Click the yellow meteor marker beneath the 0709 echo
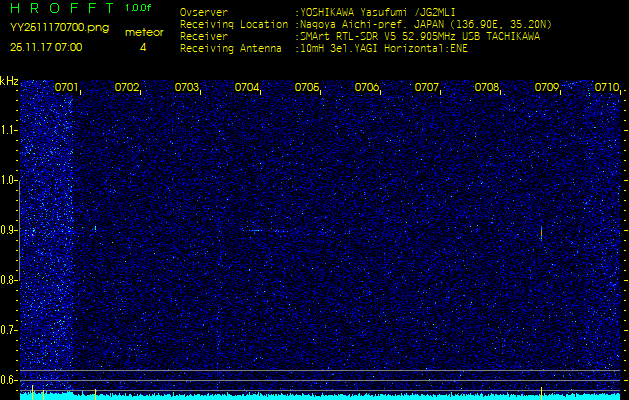The width and height of the screenshot is (629, 400). (541, 393)
